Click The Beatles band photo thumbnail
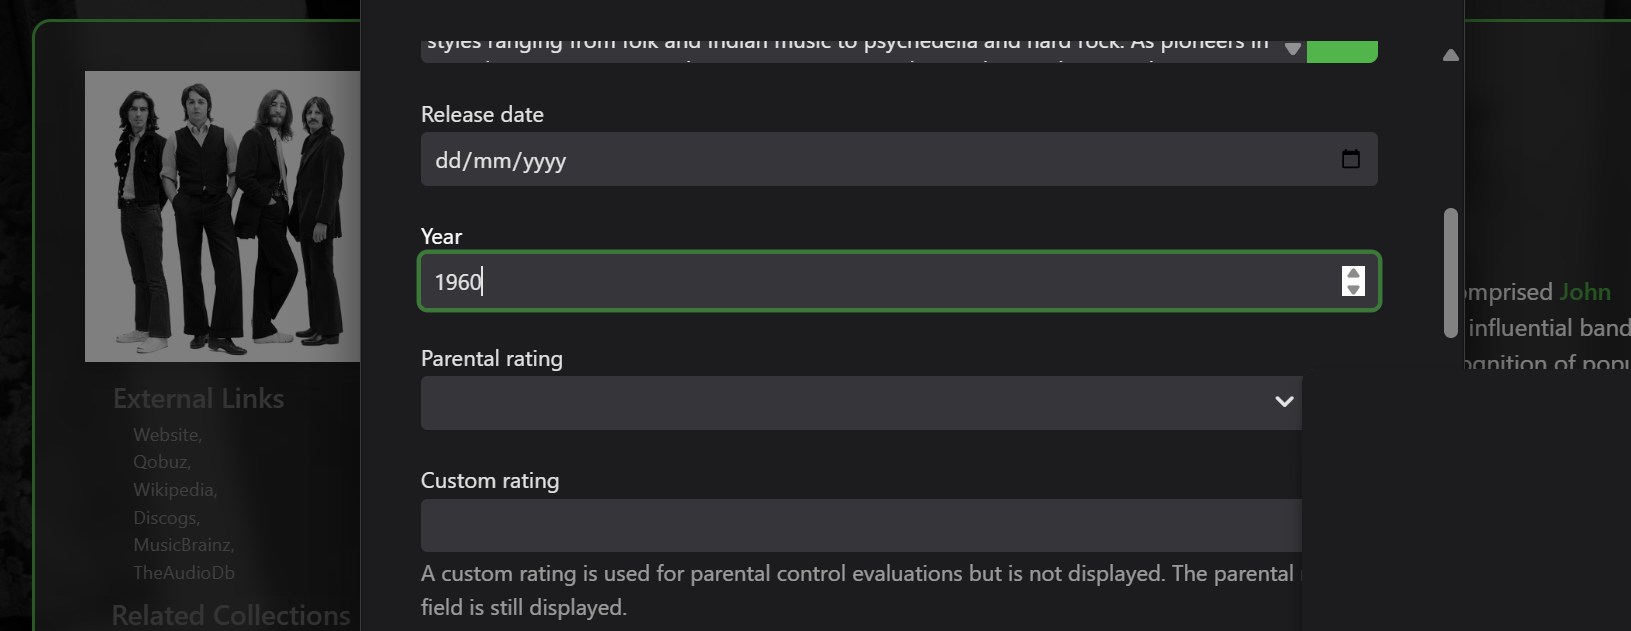The height and width of the screenshot is (631, 1631). click(222, 216)
